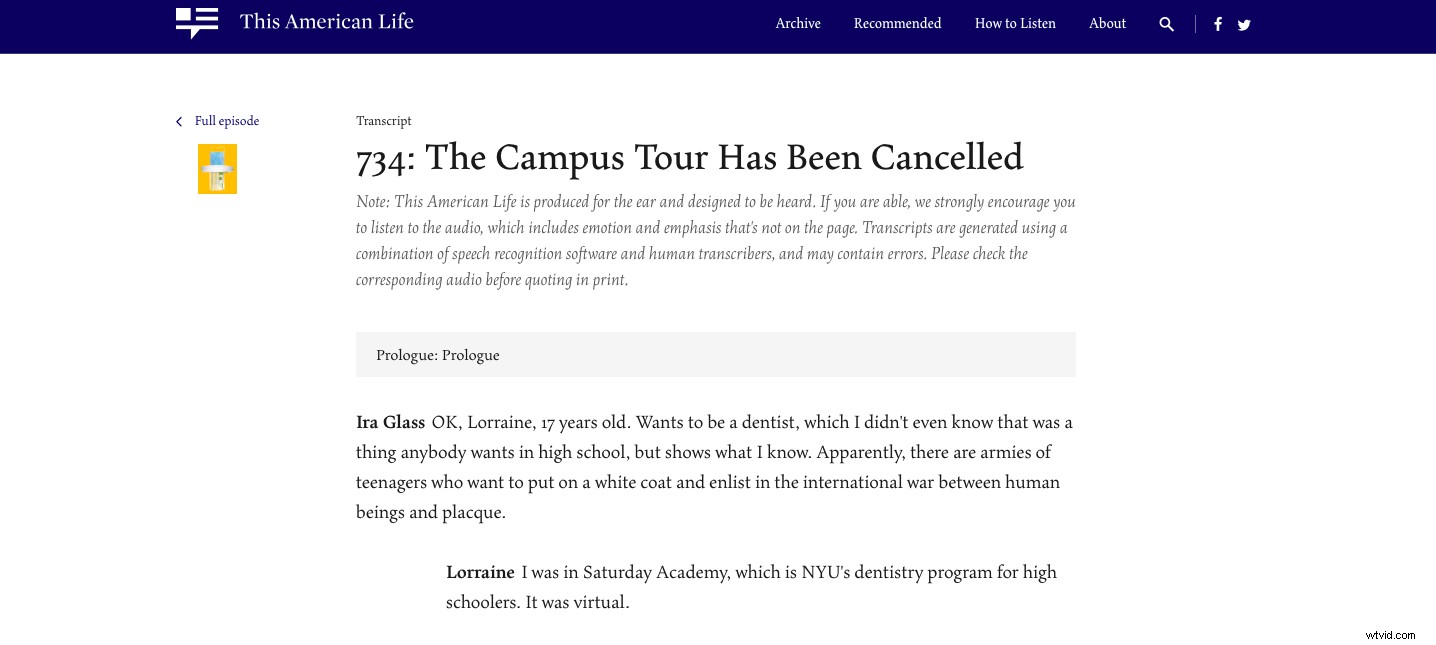Screen dimensions: 1436x645
Task: Open the About menu item
Action: pyautogui.click(x=1107, y=24)
